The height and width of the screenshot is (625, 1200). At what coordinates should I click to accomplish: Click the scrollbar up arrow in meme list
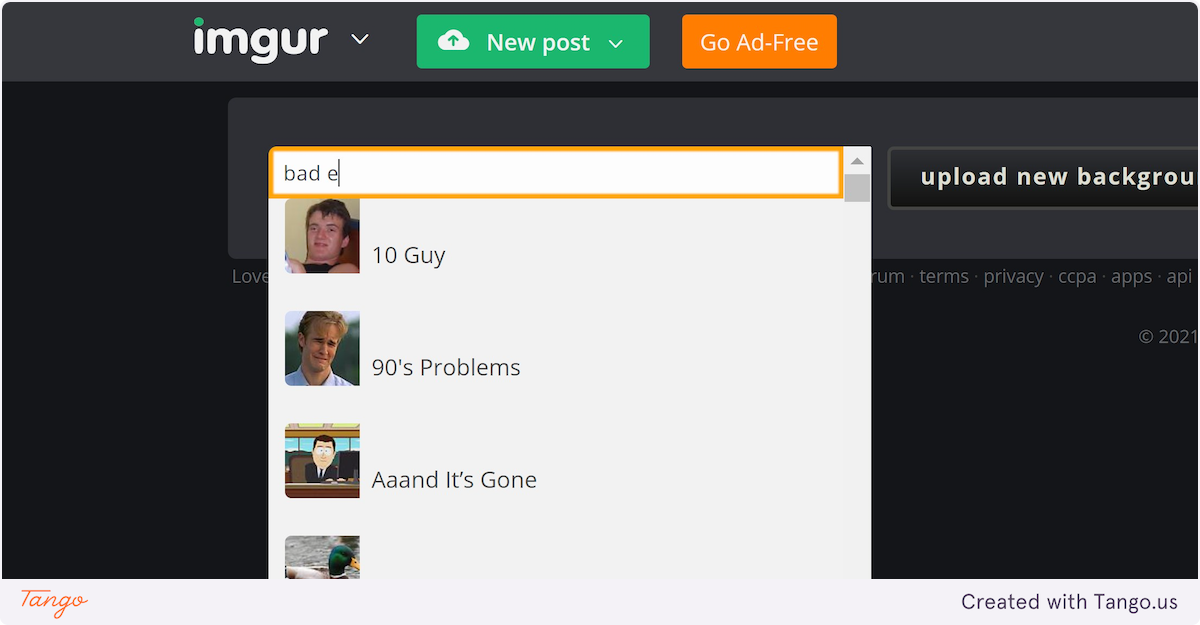[x=857, y=161]
